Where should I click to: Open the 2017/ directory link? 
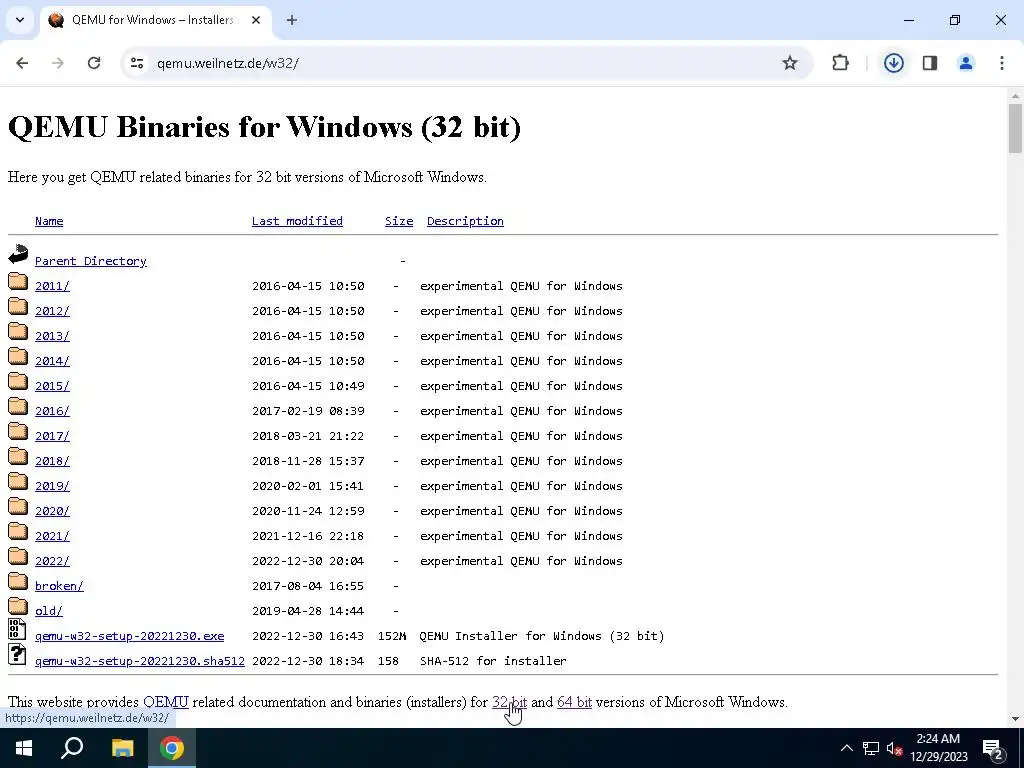52,436
